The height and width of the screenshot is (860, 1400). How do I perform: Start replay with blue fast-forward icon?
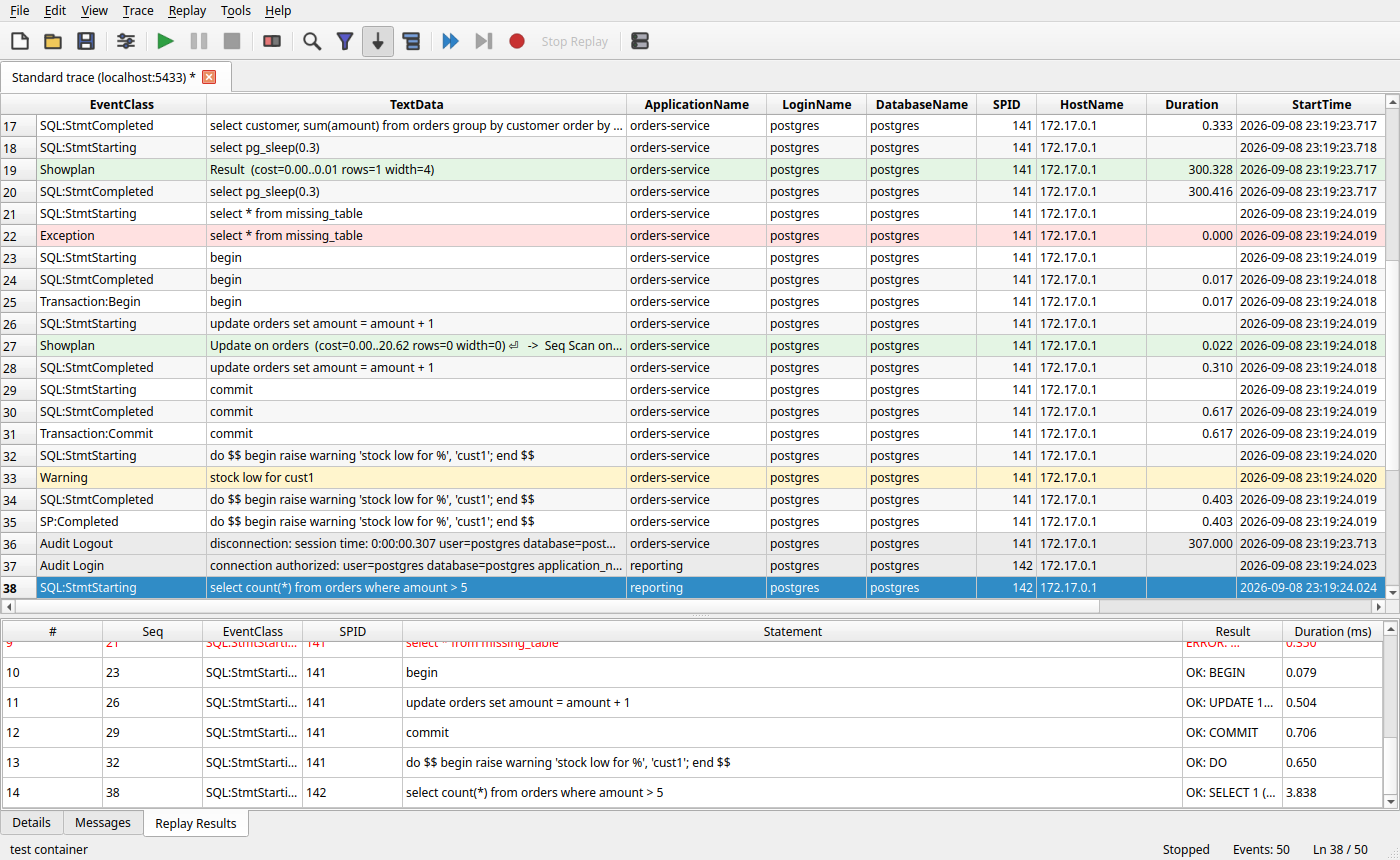click(x=451, y=41)
